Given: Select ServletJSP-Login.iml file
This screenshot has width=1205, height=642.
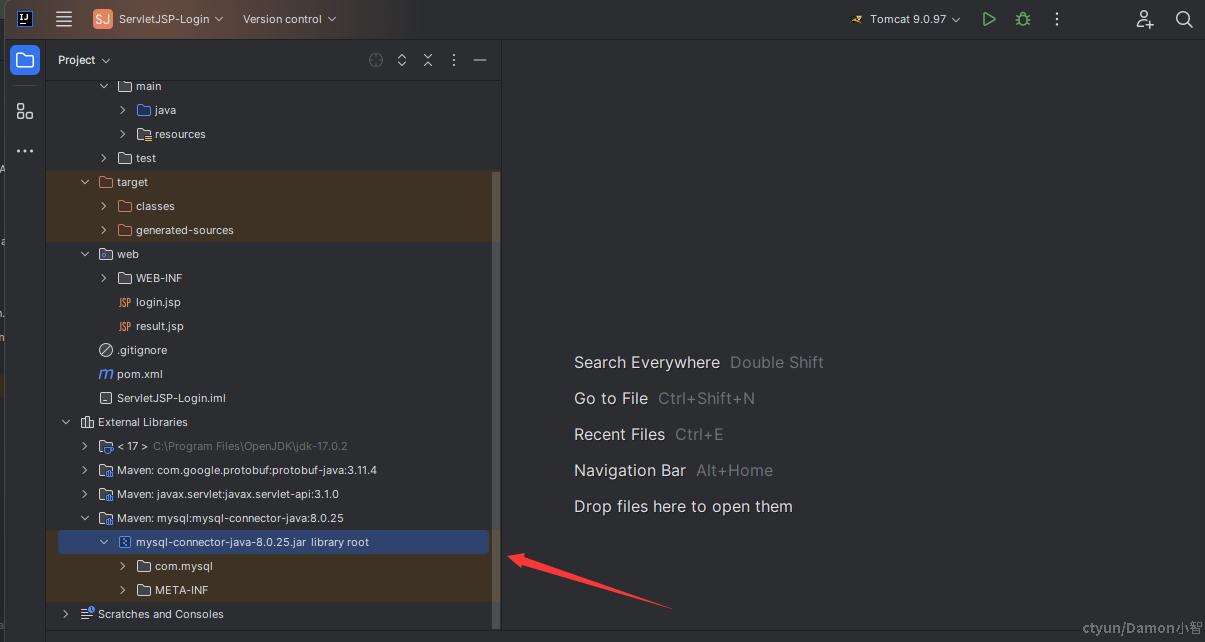Looking at the screenshot, I should (171, 398).
